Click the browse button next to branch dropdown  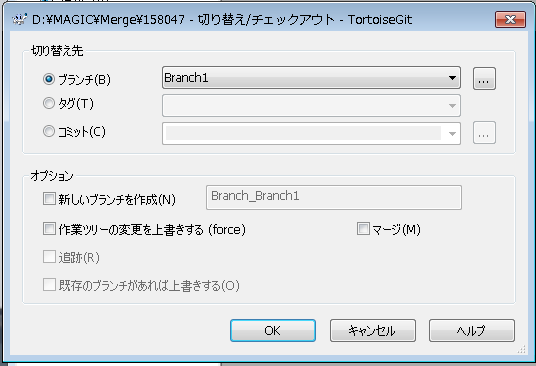(484, 79)
